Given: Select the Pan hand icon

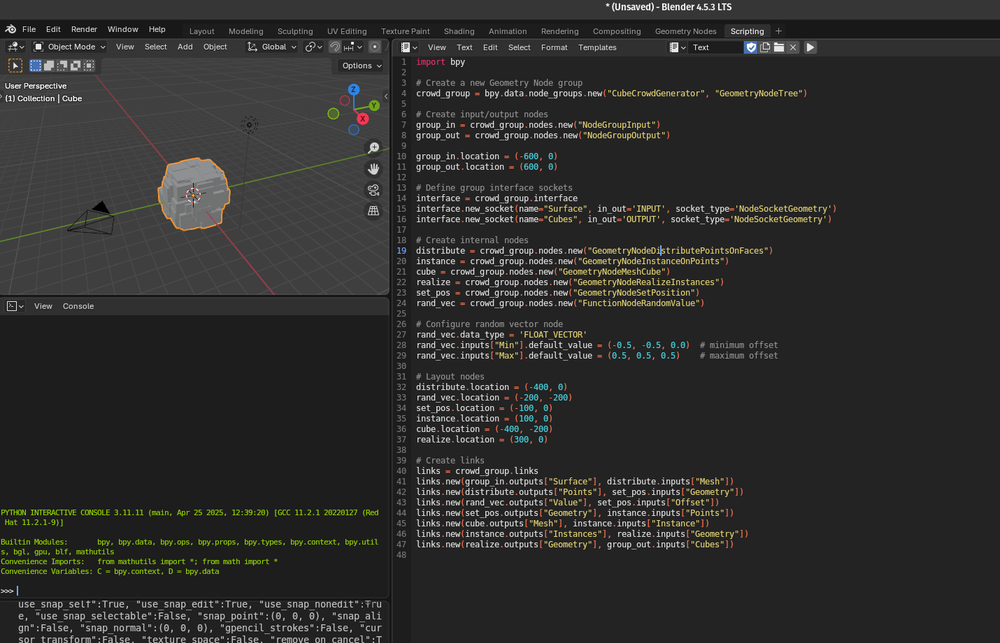Looking at the screenshot, I should tap(373, 169).
